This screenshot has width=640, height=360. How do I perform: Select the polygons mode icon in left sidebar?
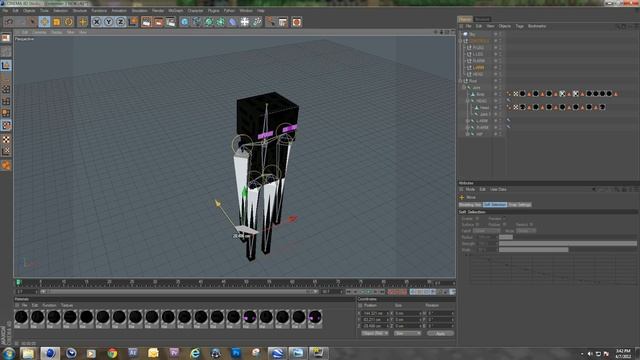[6, 113]
